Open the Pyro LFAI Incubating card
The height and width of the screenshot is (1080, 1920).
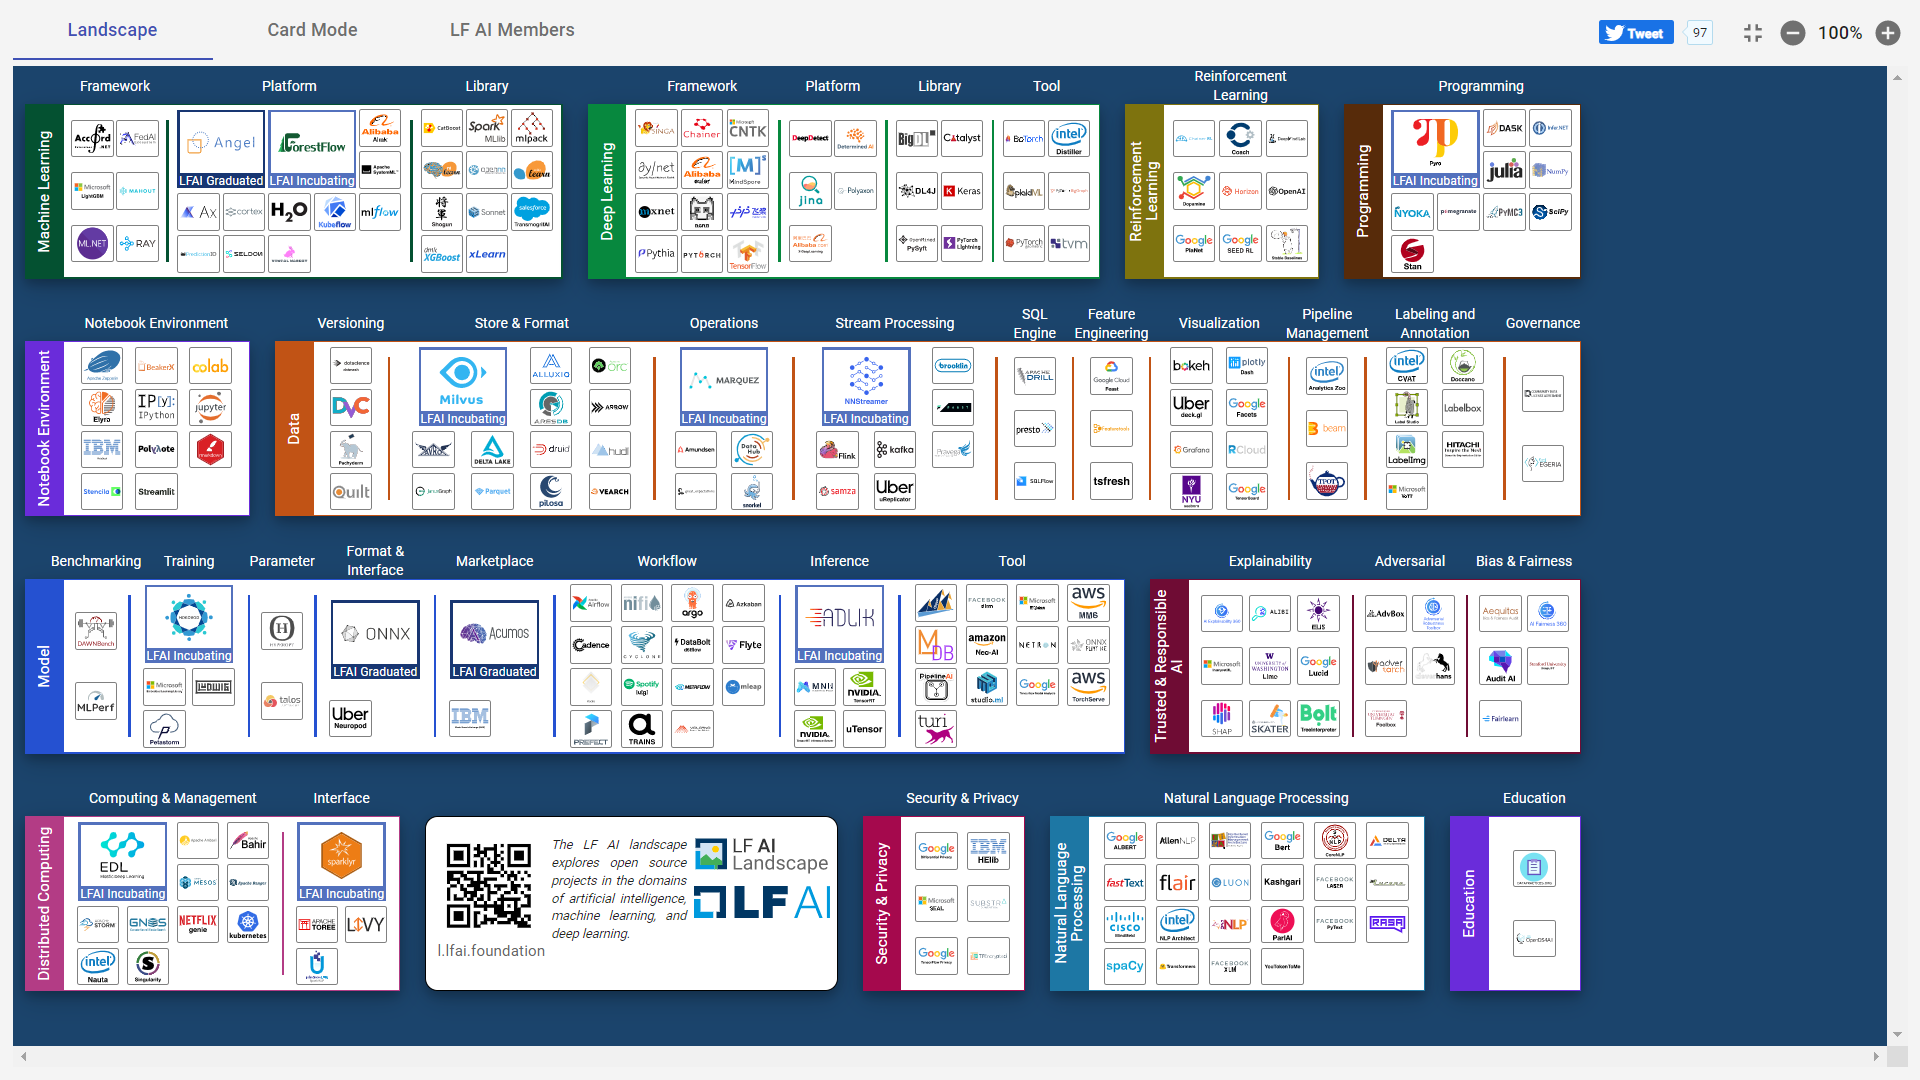coord(1435,149)
